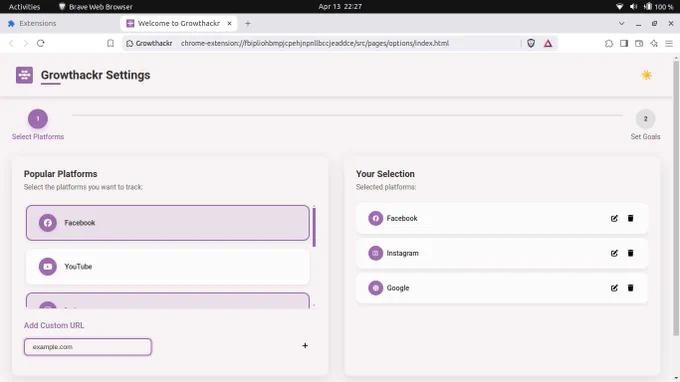Open Activities overview
Image resolution: width=680 pixels, height=382 pixels.
[24, 7]
